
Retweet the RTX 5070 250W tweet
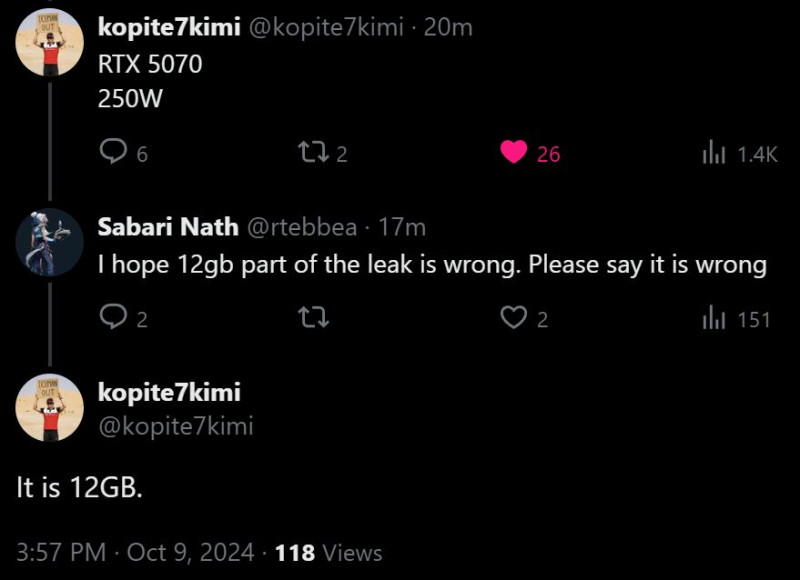point(312,152)
